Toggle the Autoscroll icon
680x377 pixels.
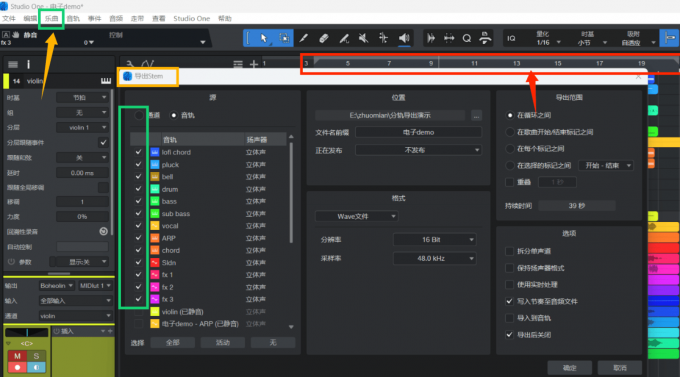point(431,38)
